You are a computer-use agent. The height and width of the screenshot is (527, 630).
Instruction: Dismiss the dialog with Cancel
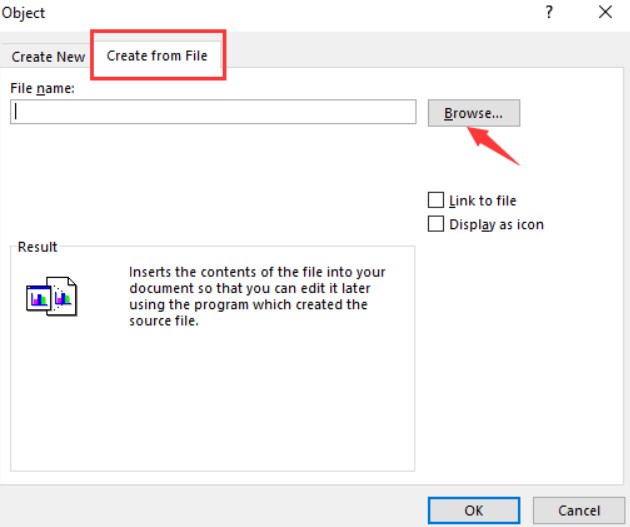click(579, 511)
